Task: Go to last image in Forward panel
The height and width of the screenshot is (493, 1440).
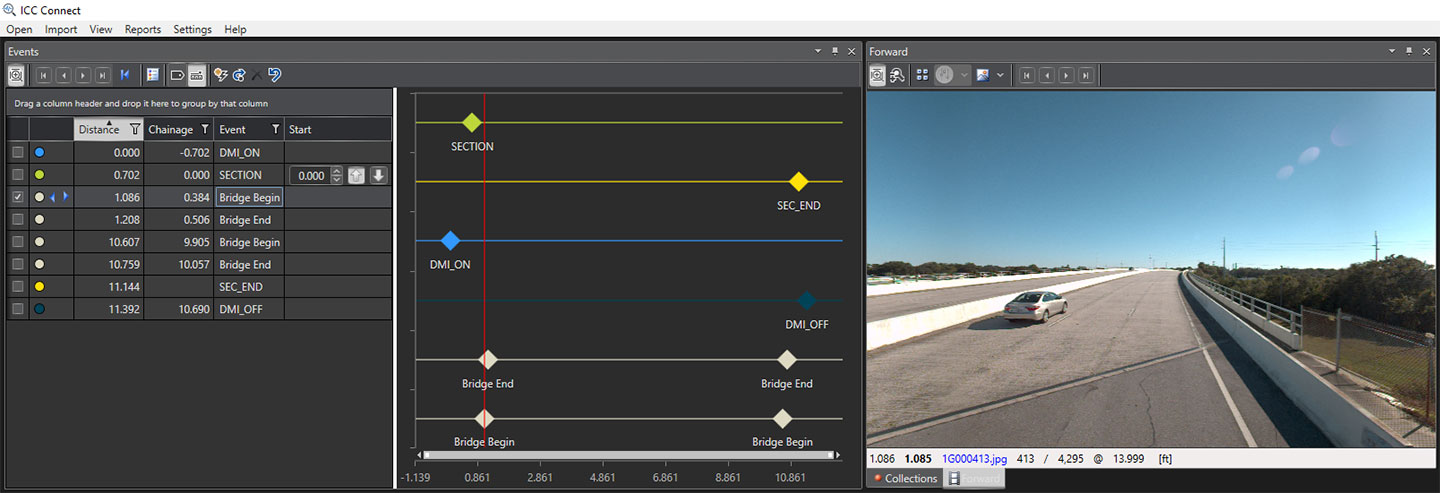Action: coord(1085,75)
